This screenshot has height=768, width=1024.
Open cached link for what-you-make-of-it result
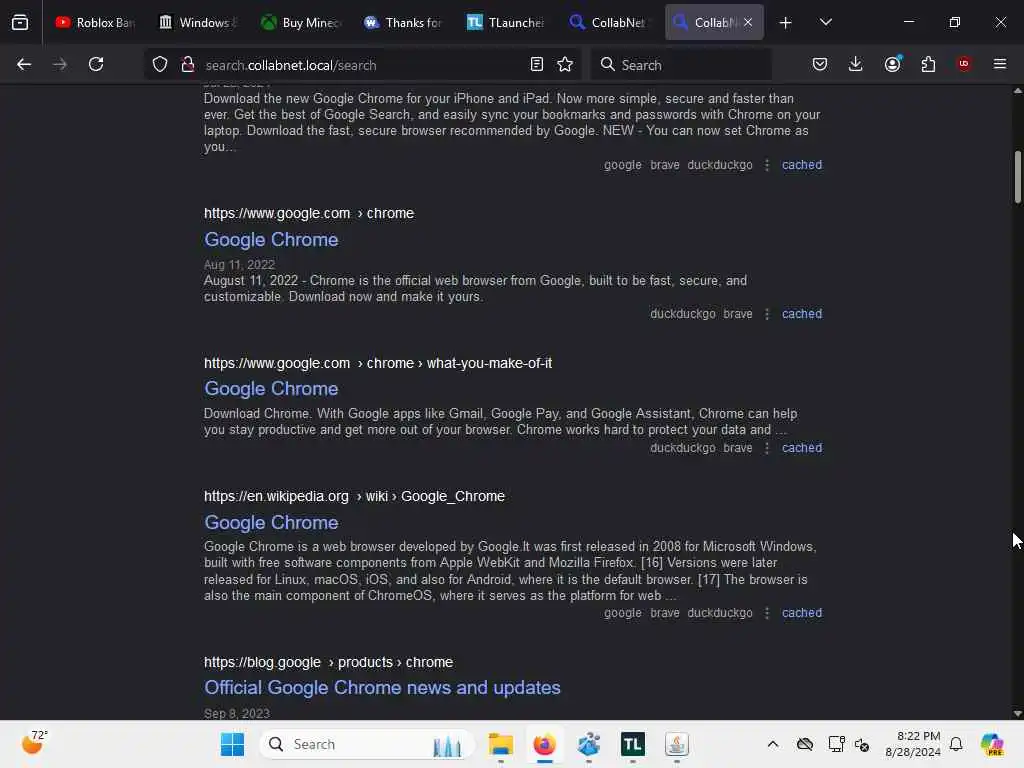point(801,448)
